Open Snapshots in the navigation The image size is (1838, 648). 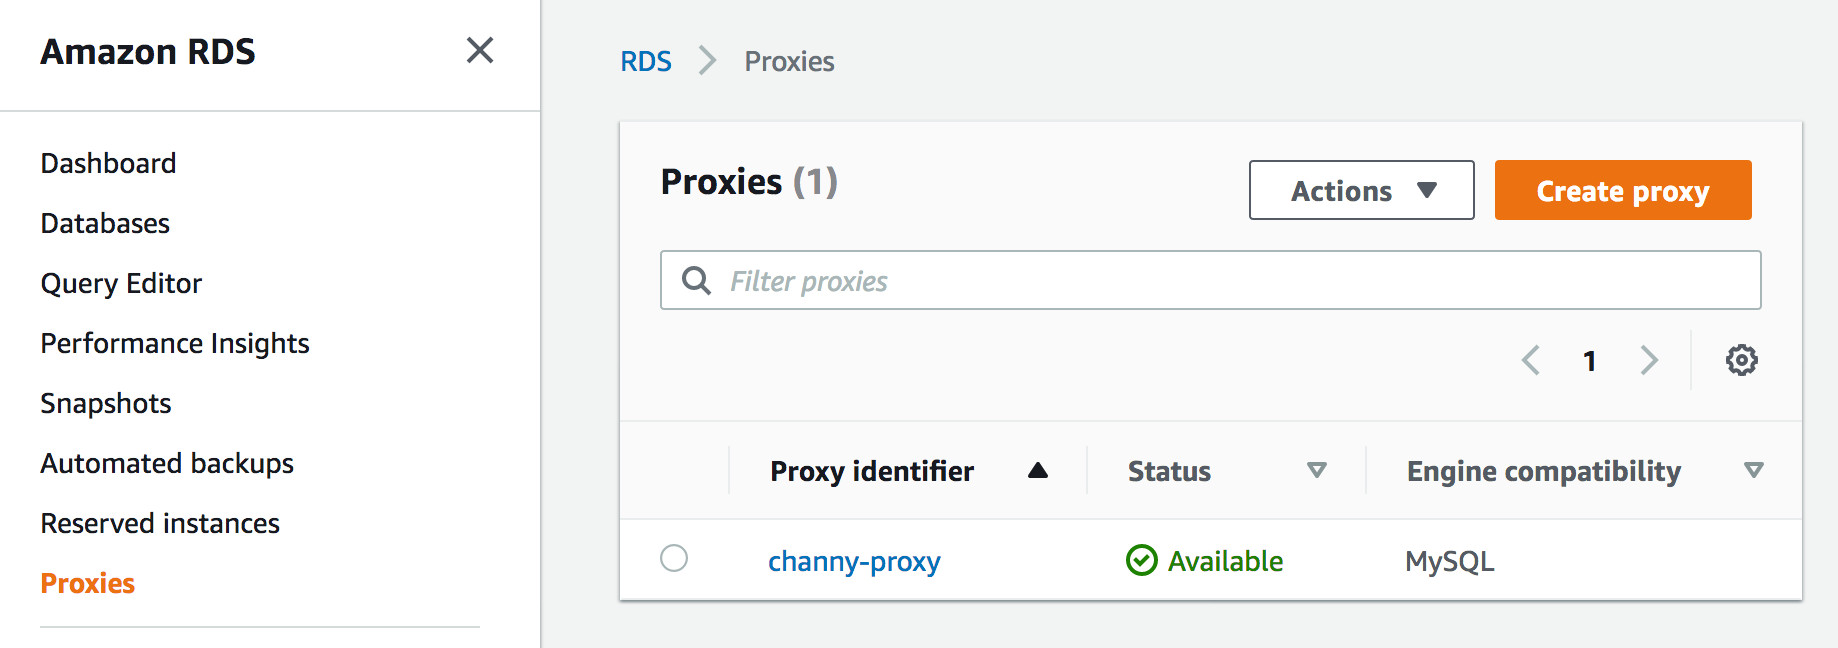(x=106, y=403)
